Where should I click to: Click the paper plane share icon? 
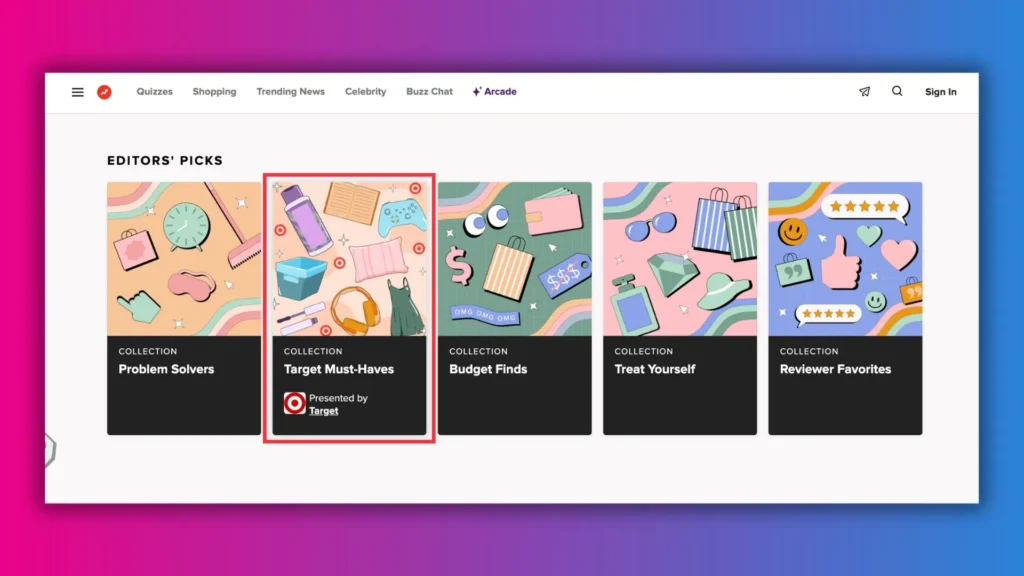click(x=864, y=91)
